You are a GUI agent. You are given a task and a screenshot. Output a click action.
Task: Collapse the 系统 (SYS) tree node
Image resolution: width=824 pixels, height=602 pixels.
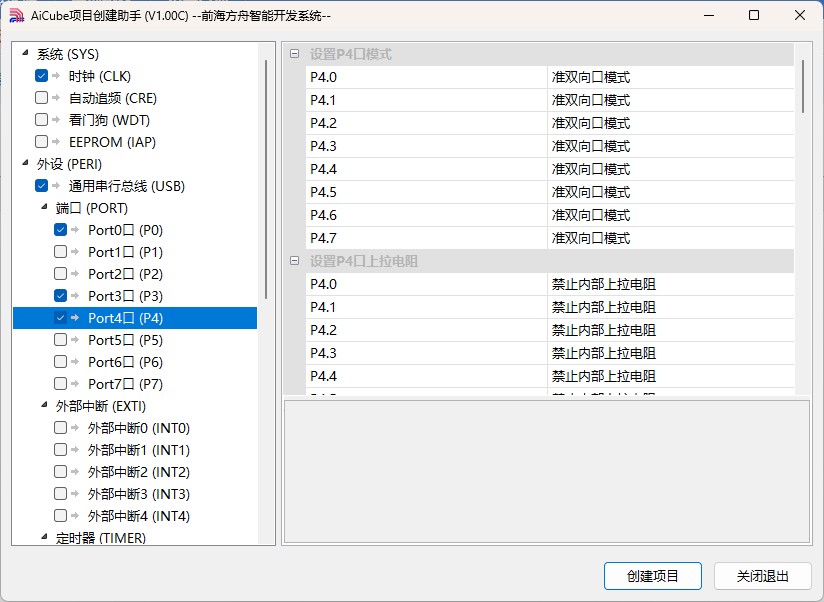click(25, 53)
